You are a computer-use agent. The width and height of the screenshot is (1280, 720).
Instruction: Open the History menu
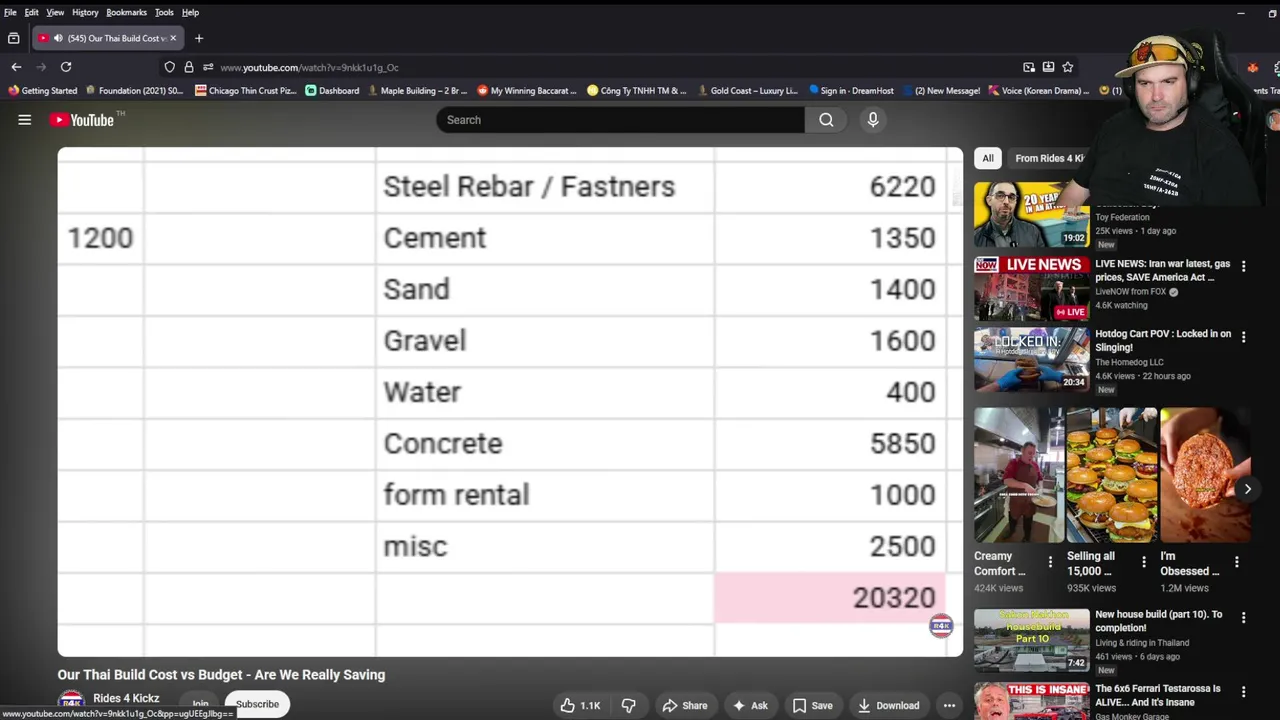pos(85,12)
